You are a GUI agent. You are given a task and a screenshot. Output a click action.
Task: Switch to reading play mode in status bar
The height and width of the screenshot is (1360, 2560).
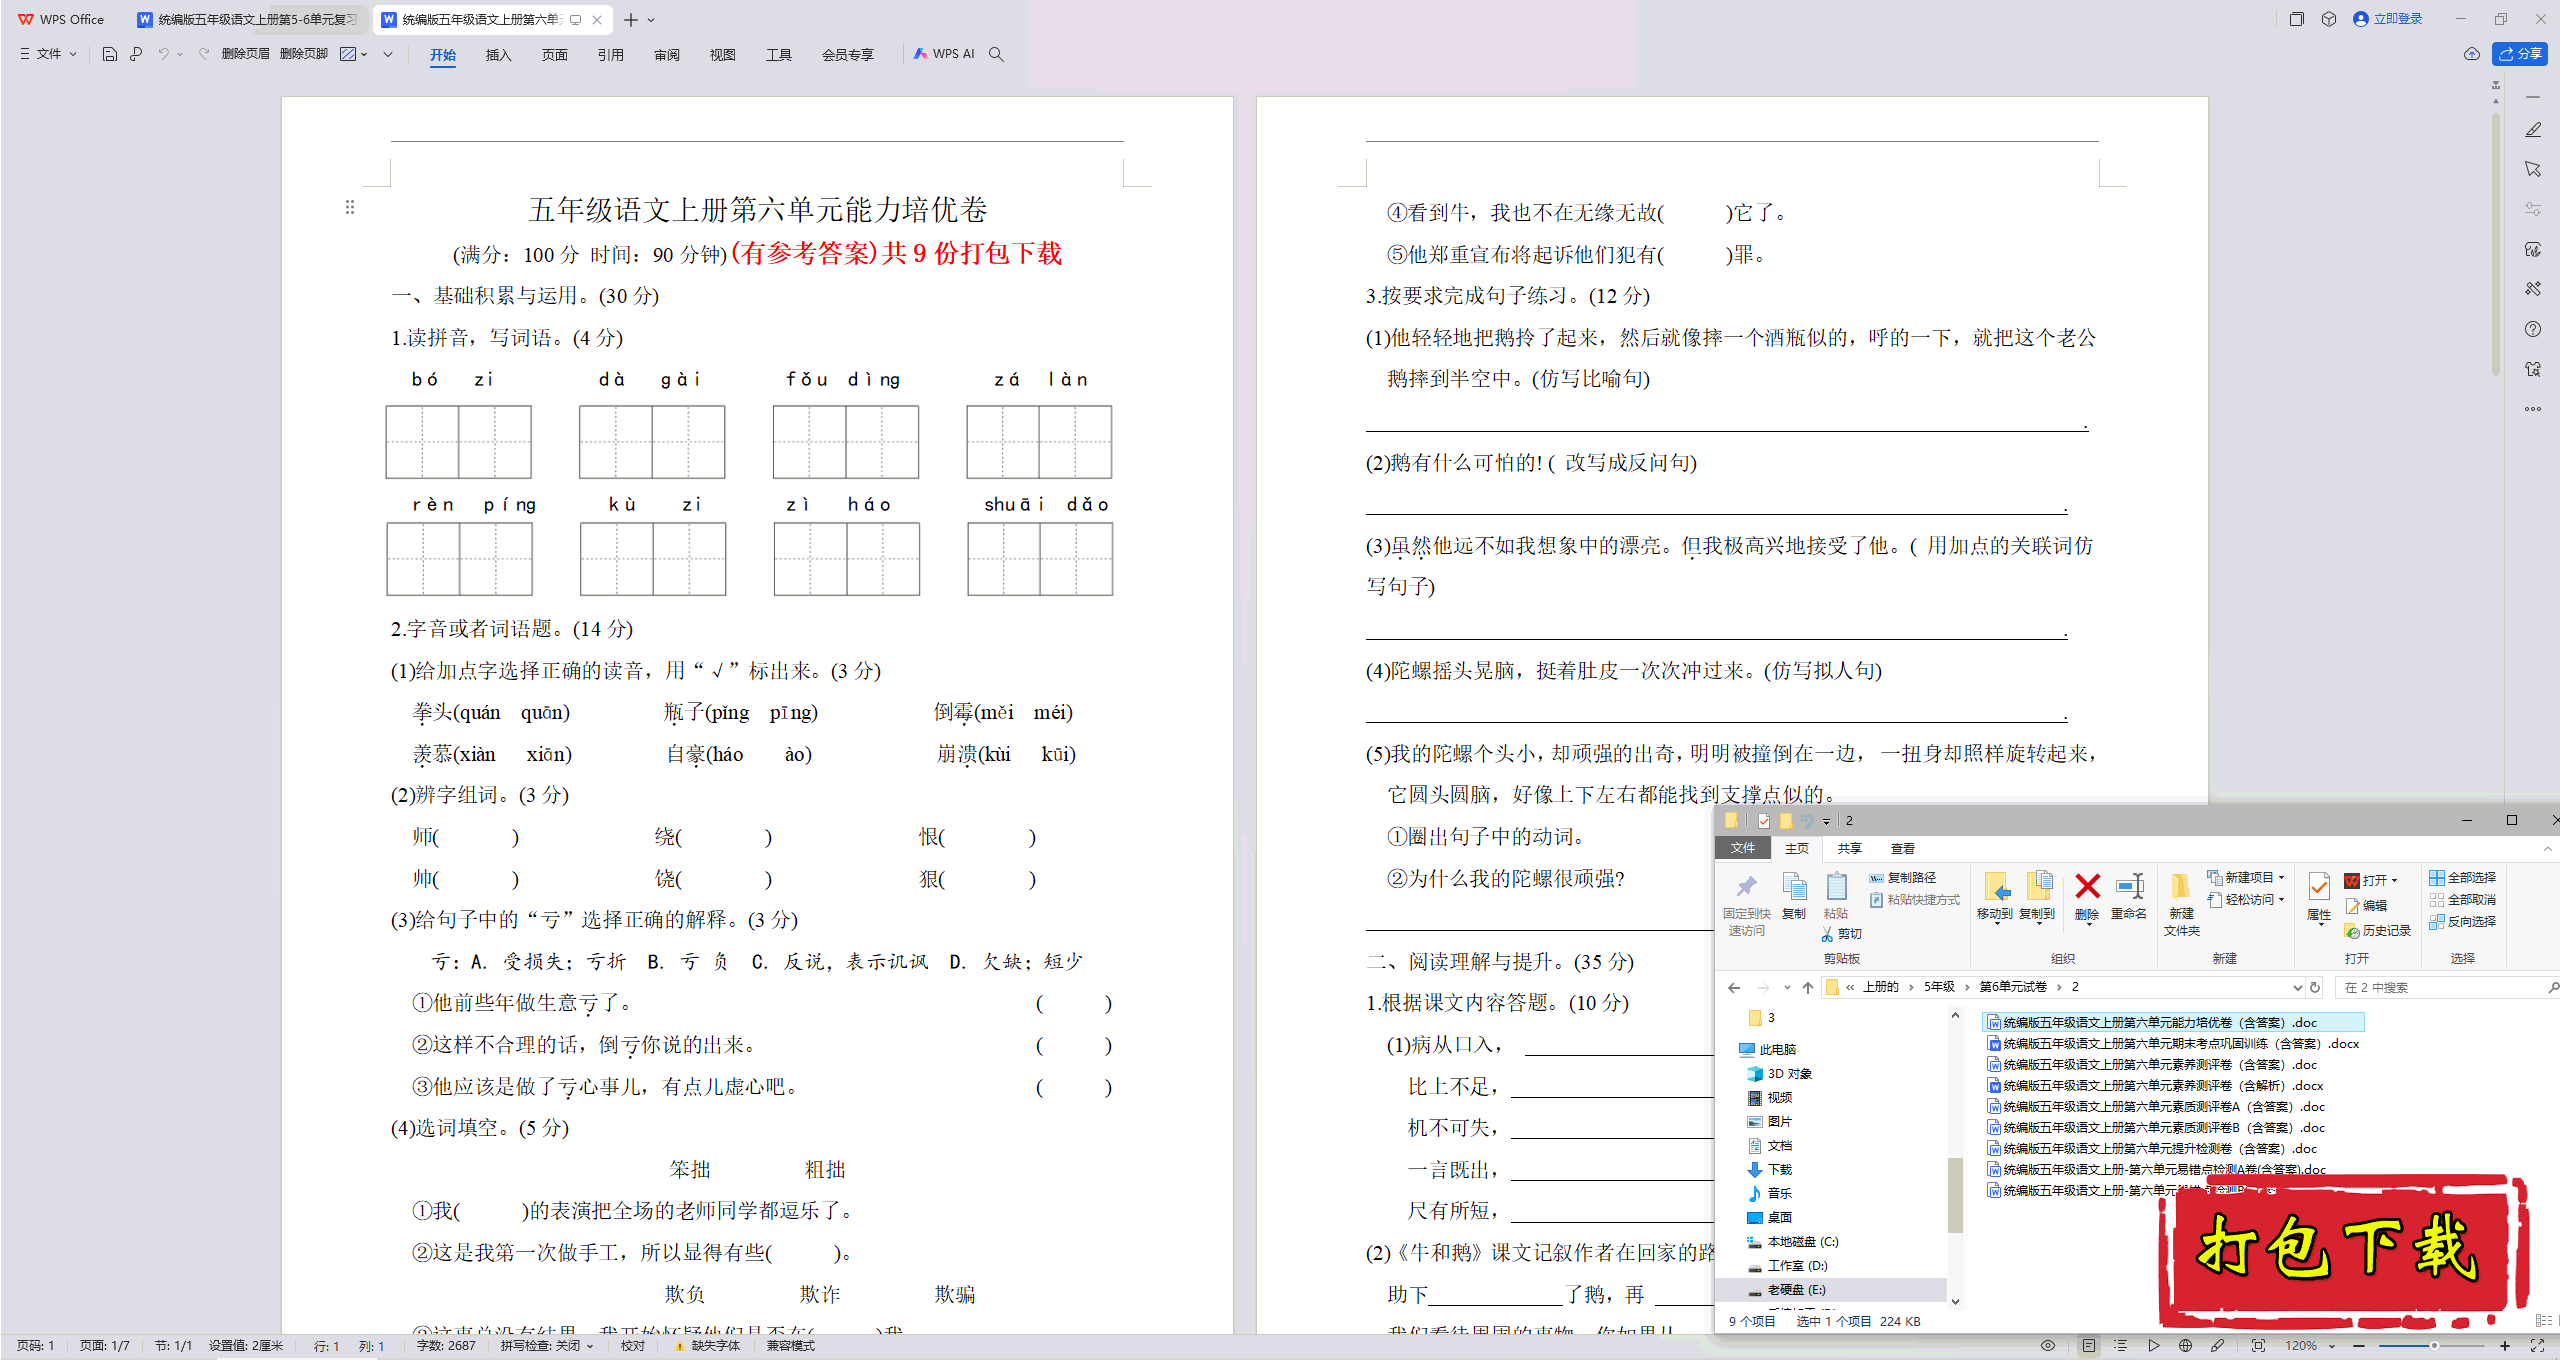tap(2153, 1346)
